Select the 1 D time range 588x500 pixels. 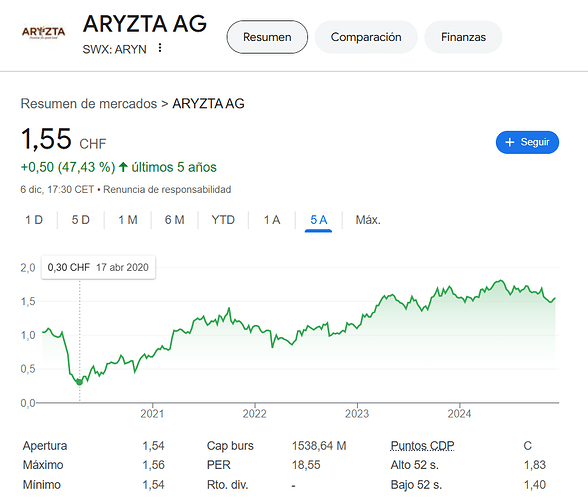click(34, 220)
